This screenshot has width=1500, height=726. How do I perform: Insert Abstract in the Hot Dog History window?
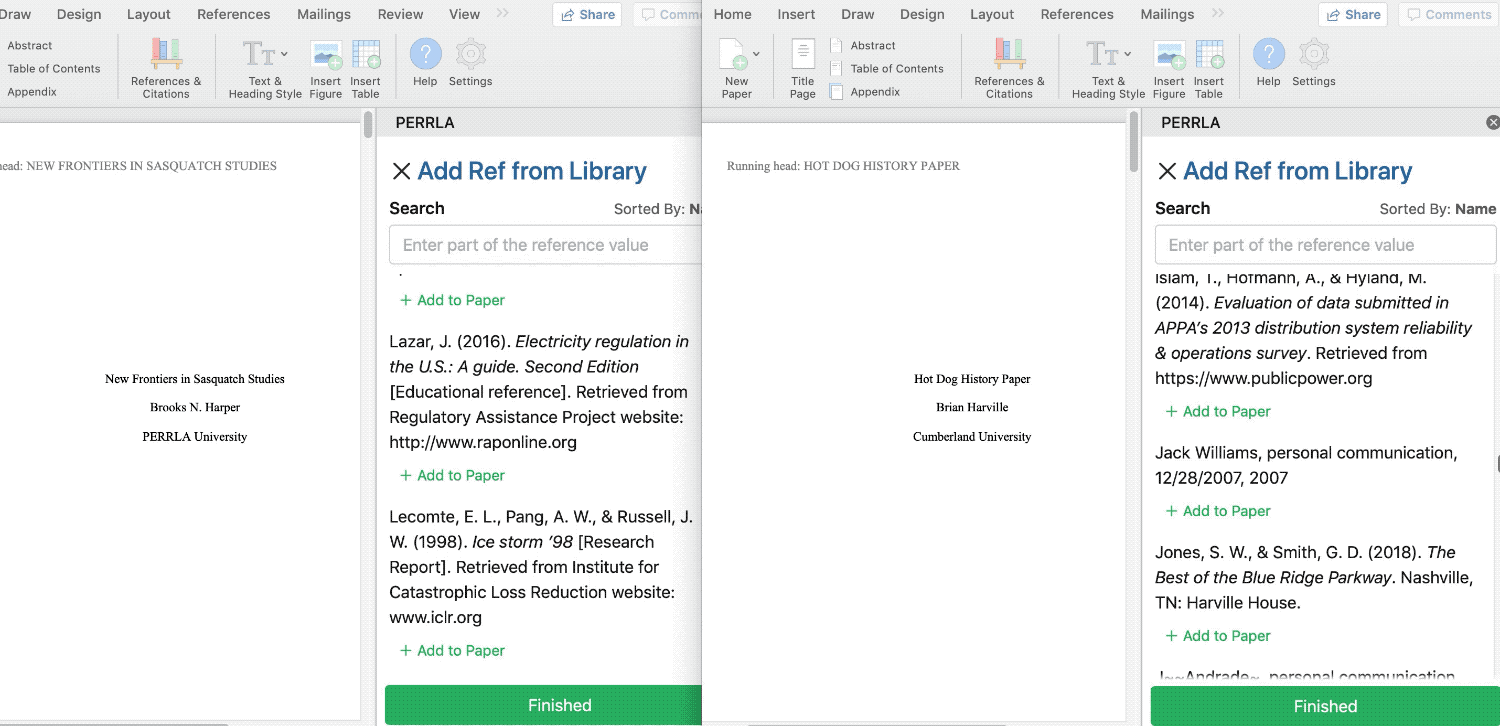(862, 46)
